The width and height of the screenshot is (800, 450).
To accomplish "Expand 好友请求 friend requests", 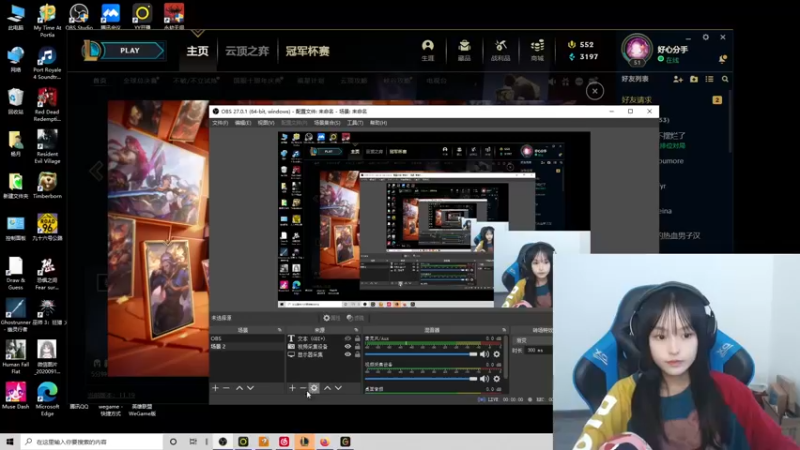I will [637, 99].
